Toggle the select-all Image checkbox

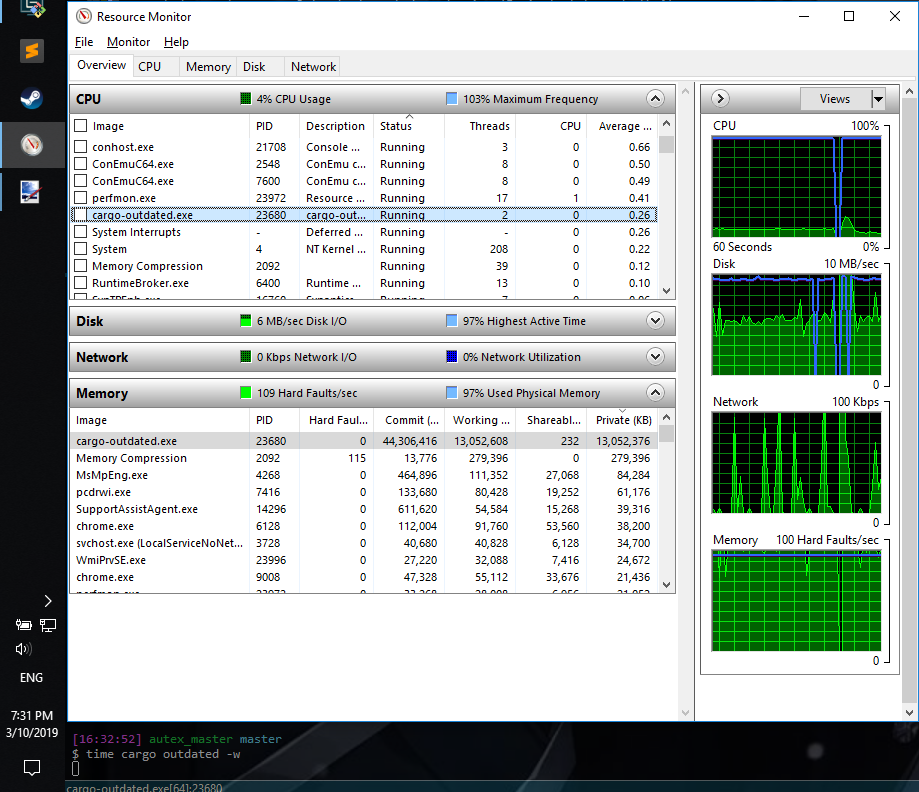coord(81,126)
